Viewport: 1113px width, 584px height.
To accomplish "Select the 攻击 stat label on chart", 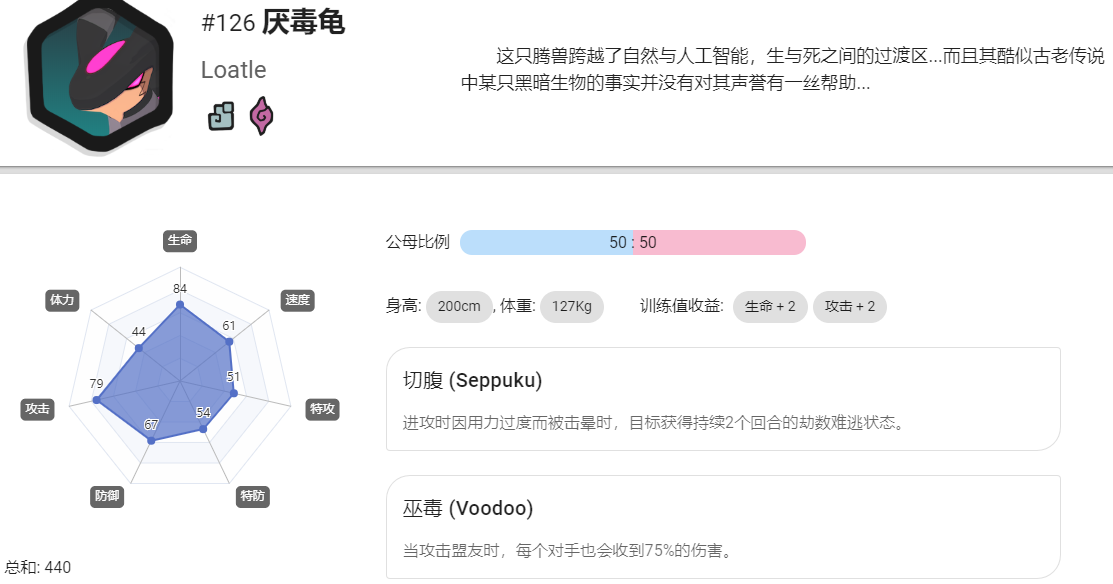I will [37, 409].
